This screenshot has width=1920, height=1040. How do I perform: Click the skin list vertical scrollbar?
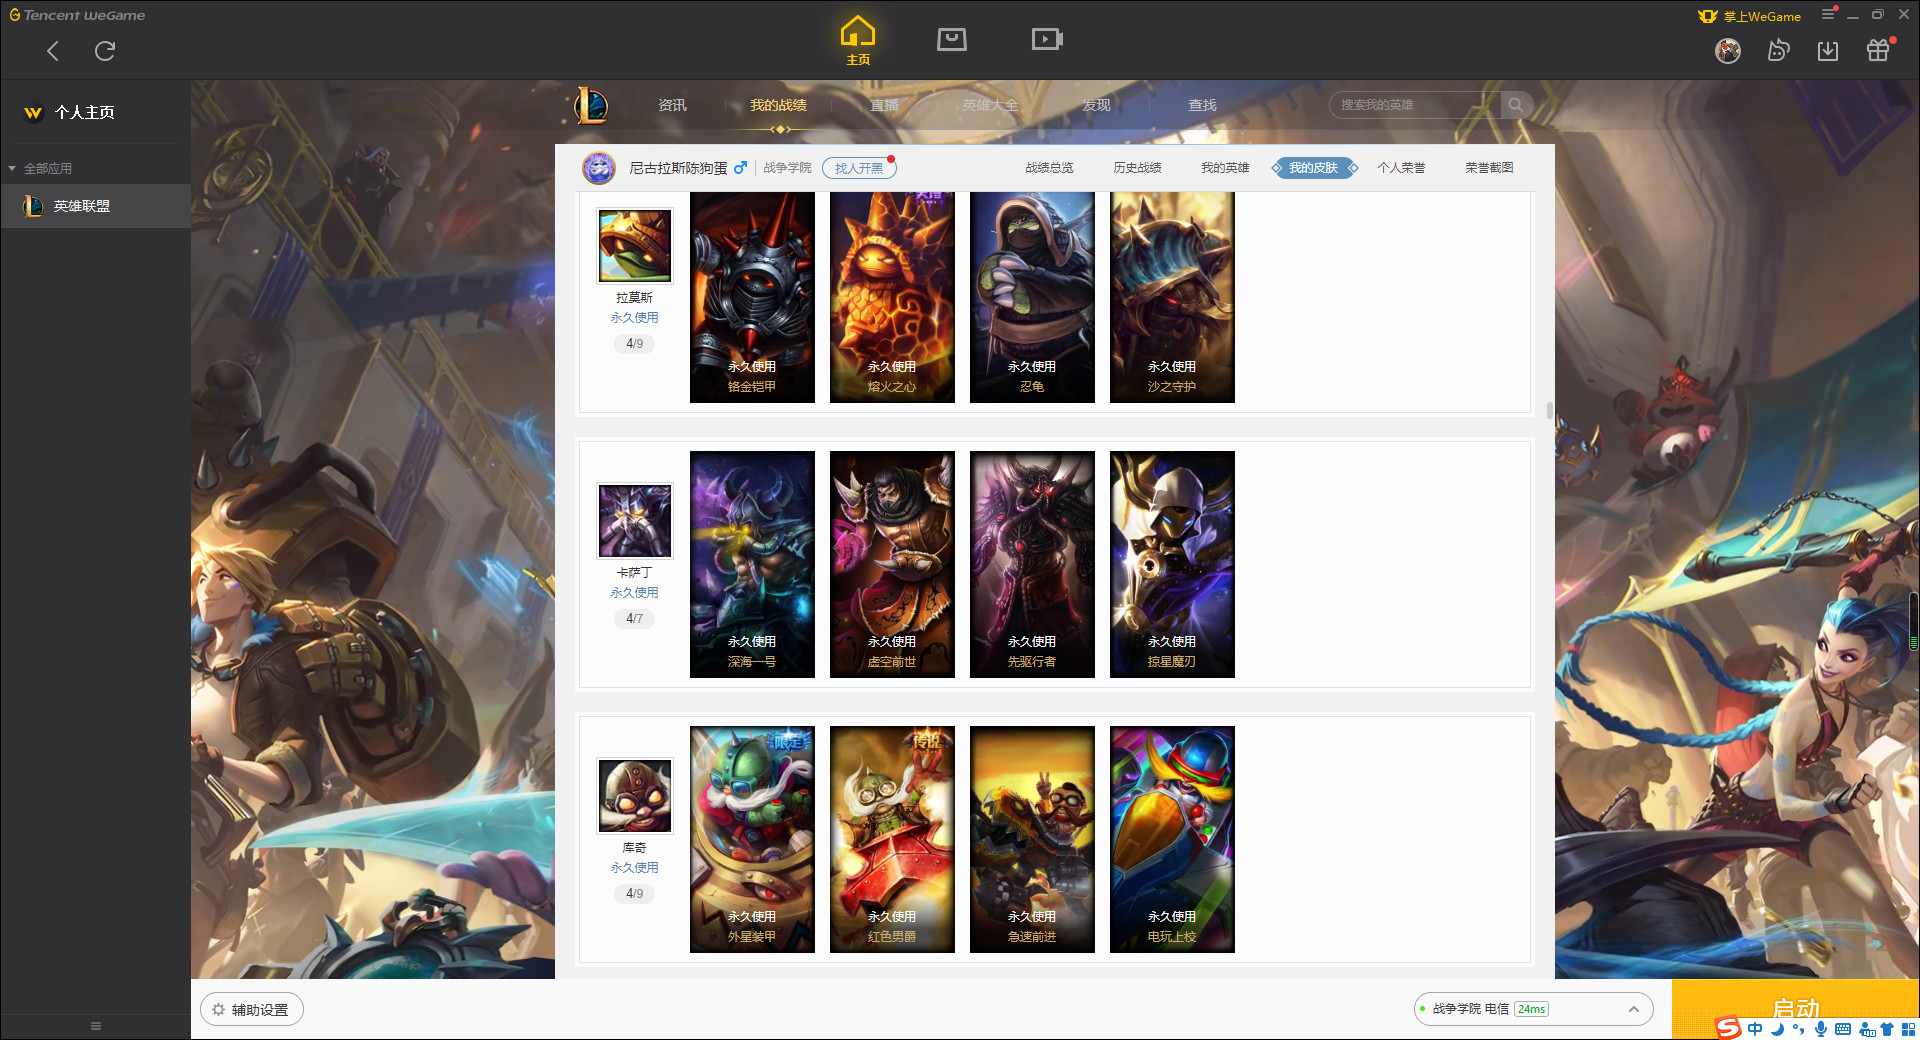pyautogui.click(x=1549, y=410)
